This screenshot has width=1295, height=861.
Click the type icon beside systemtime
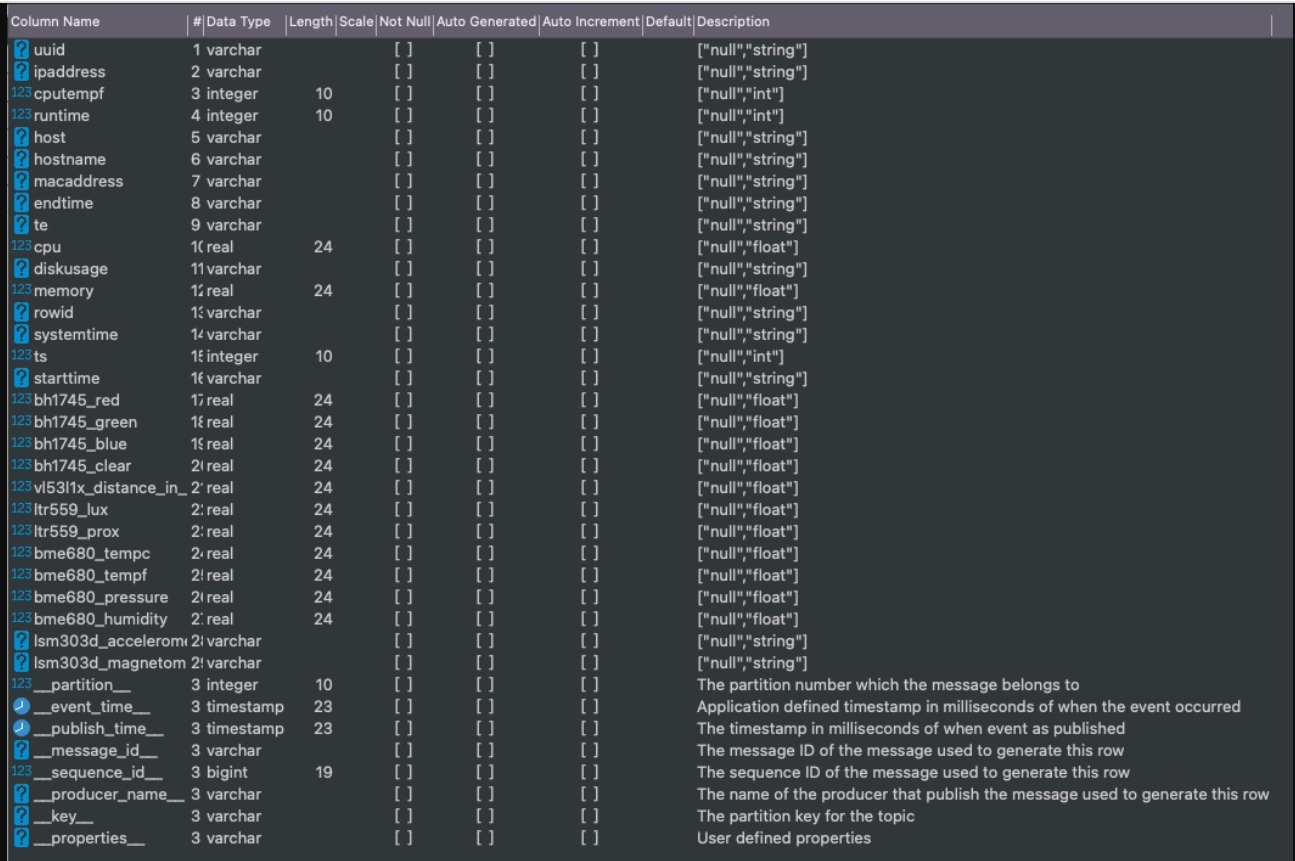point(22,335)
